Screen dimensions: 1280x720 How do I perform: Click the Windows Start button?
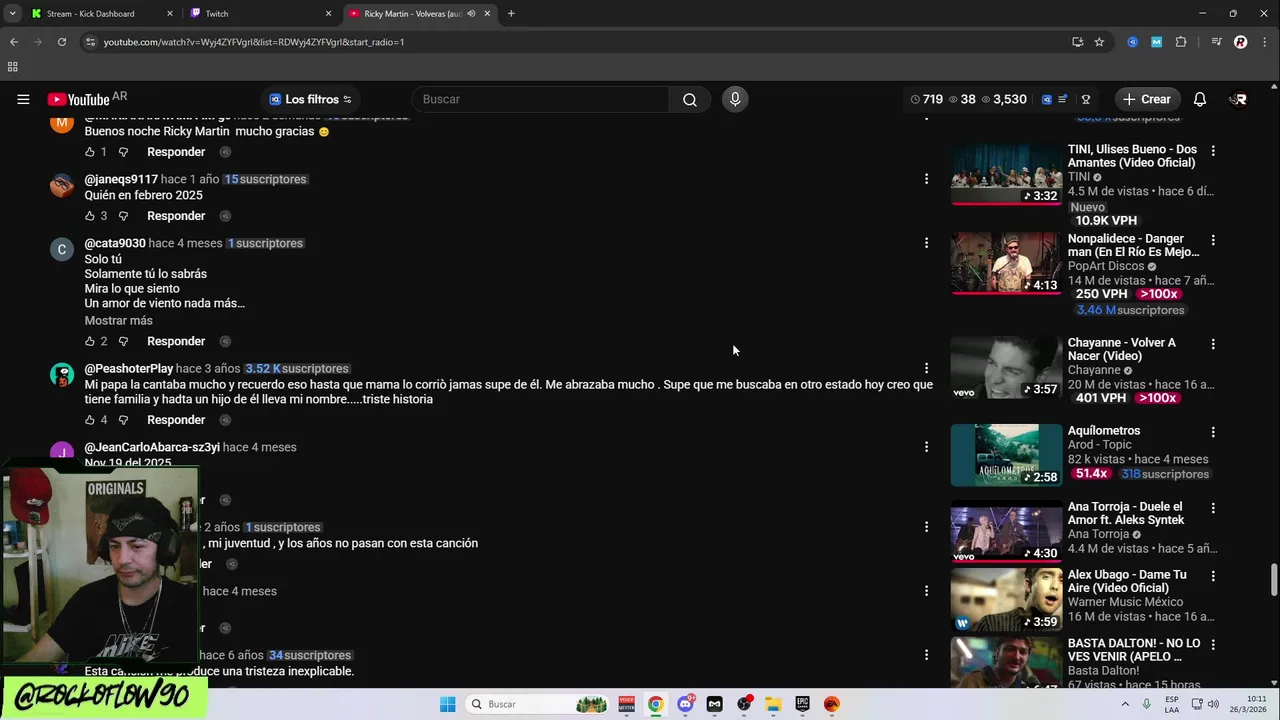tap(447, 704)
